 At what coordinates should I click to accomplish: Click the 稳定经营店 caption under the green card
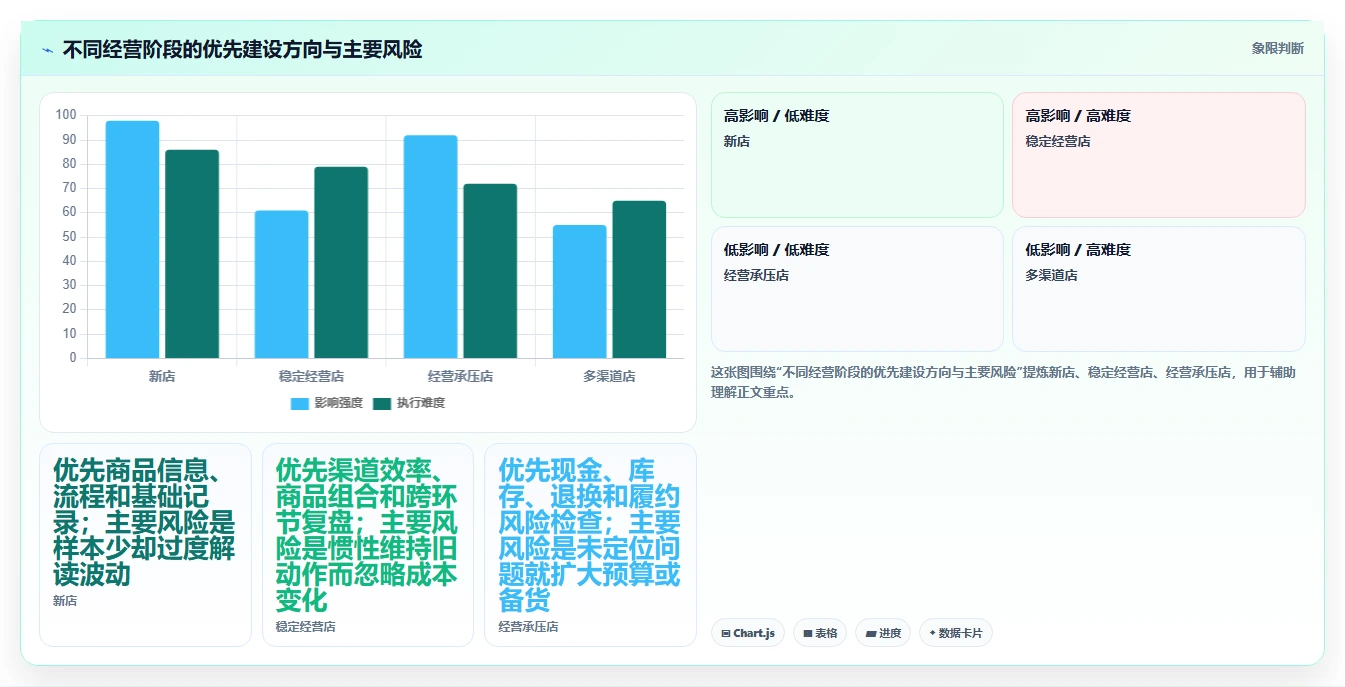click(306, 627)
